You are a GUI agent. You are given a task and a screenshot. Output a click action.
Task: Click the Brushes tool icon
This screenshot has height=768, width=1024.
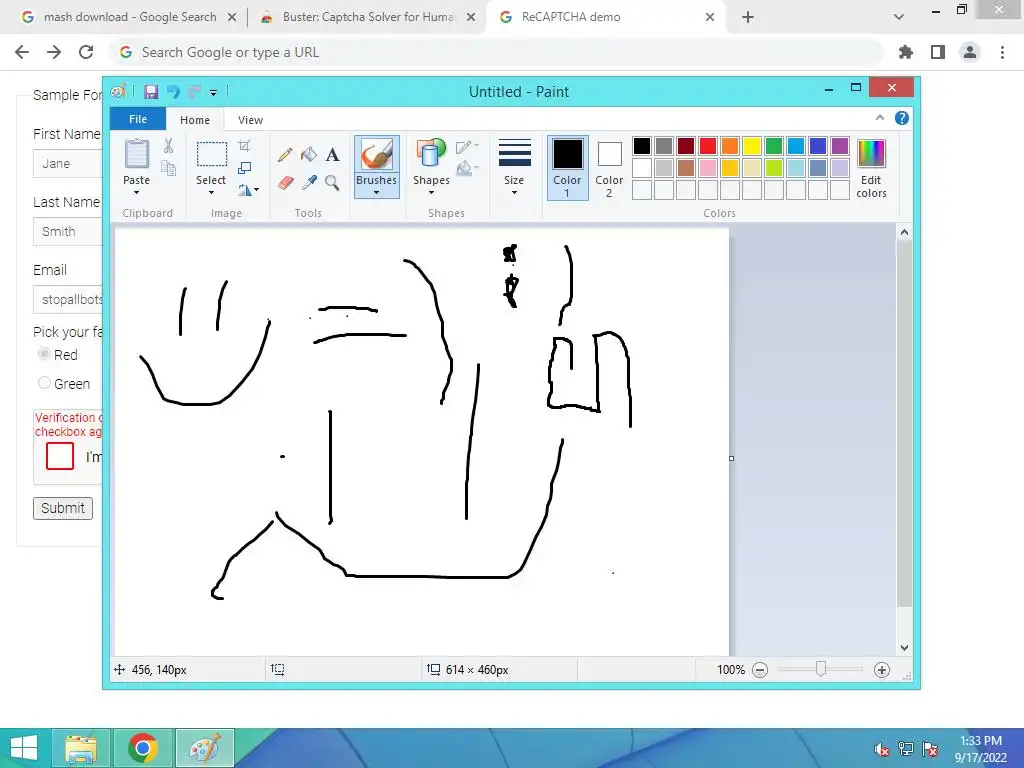pos(377,155)
